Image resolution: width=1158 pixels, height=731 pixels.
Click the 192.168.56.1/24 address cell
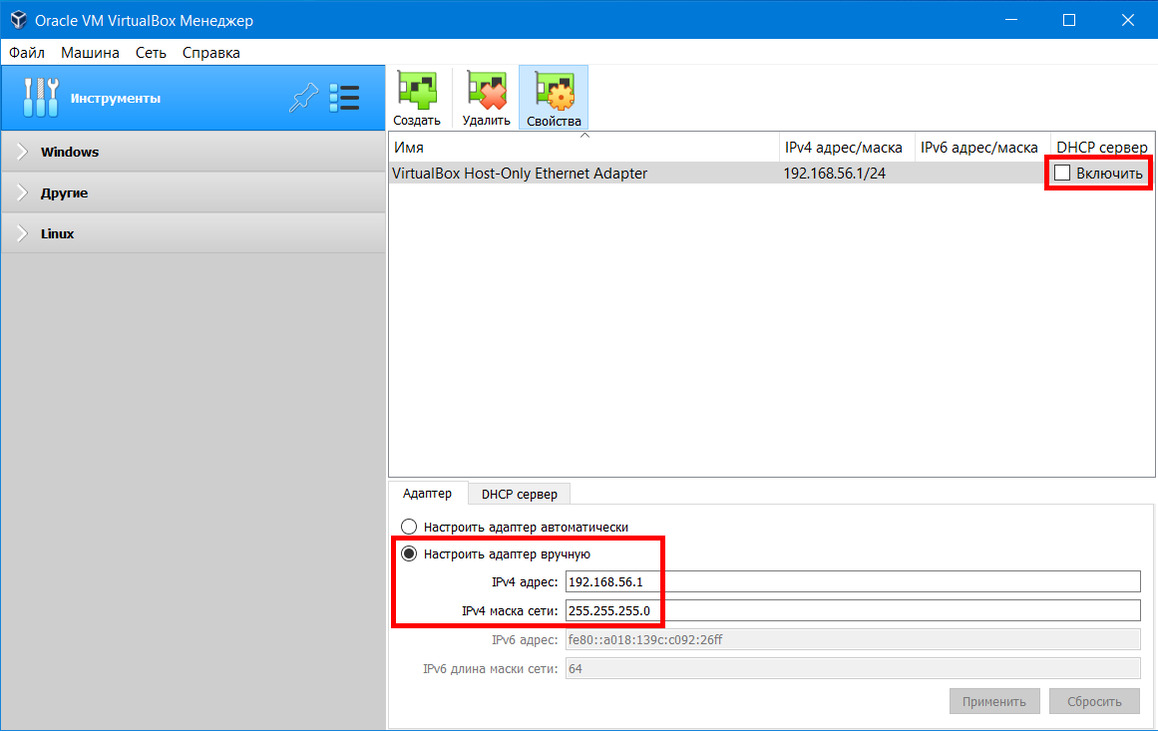click(835, 173)
